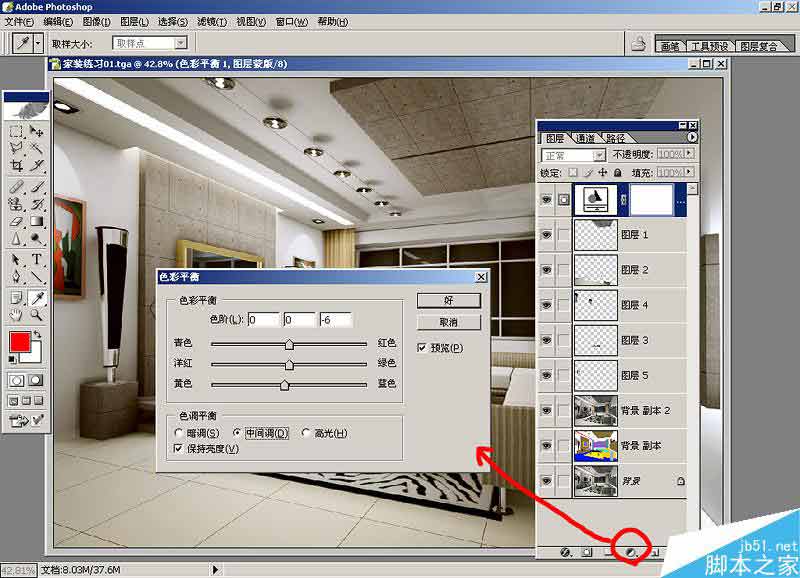The width and height of the screenshot is (800, 578).
Task: Select the History Brush tool
Action: (x=36, y=204)
